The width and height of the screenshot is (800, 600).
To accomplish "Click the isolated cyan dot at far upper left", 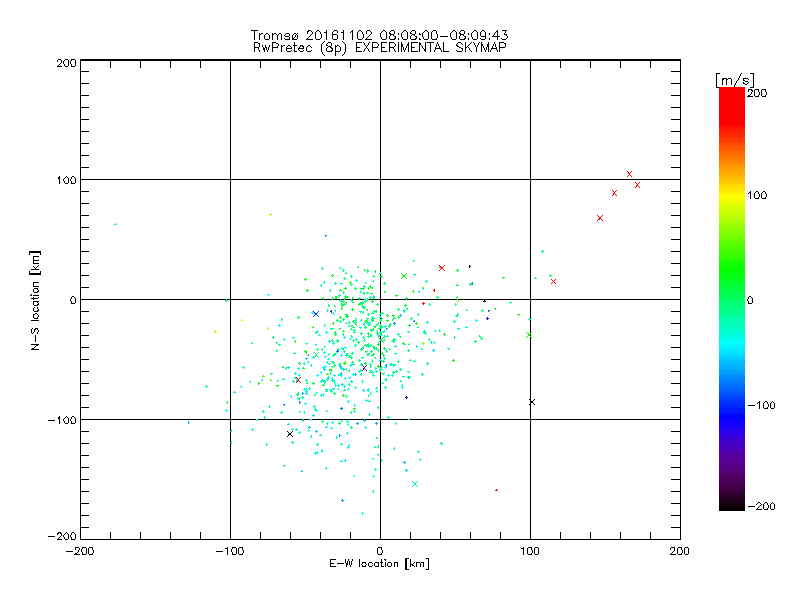I will click(x=115, y=224).
